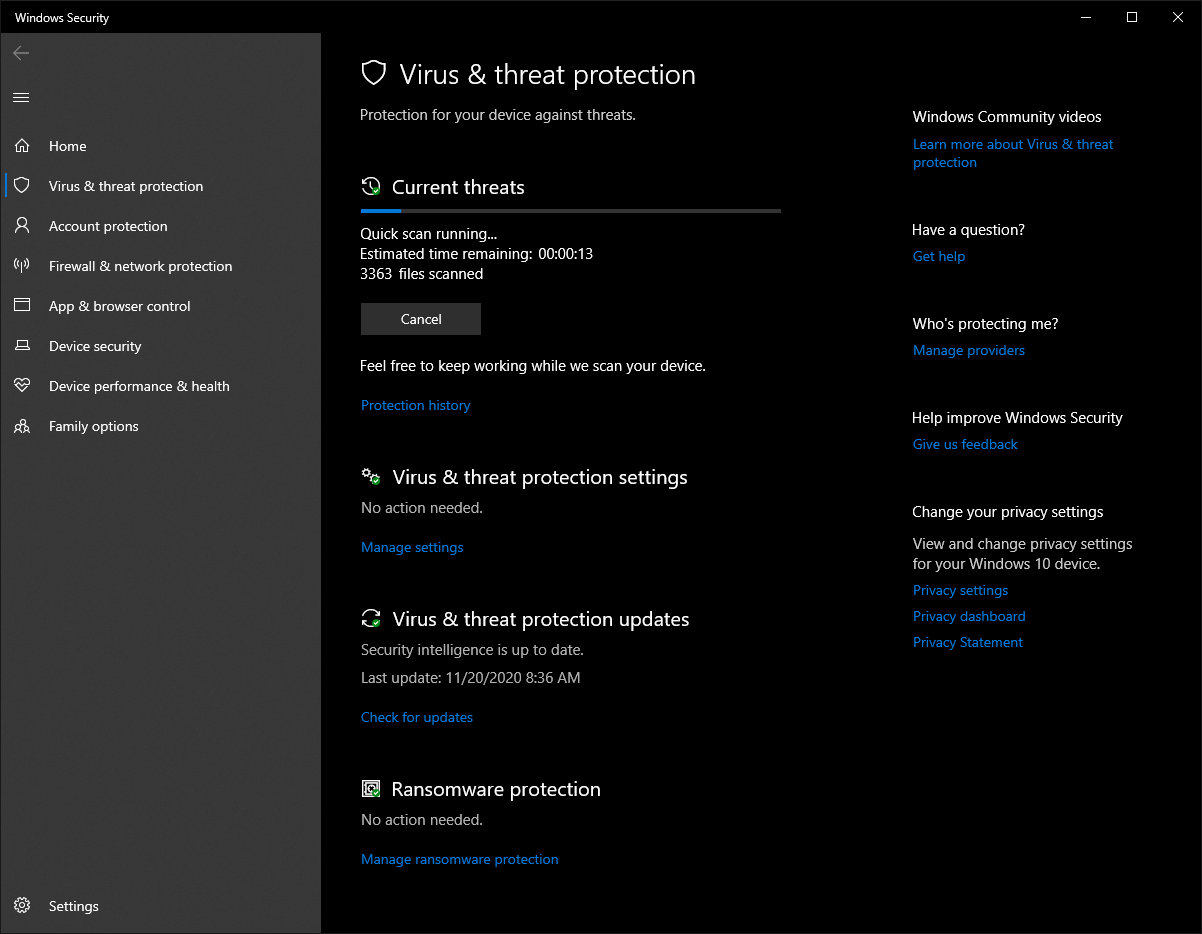This screenshot has width=1202, height=934.
Task: Click the Home house icon
Action: click(22, 146)
